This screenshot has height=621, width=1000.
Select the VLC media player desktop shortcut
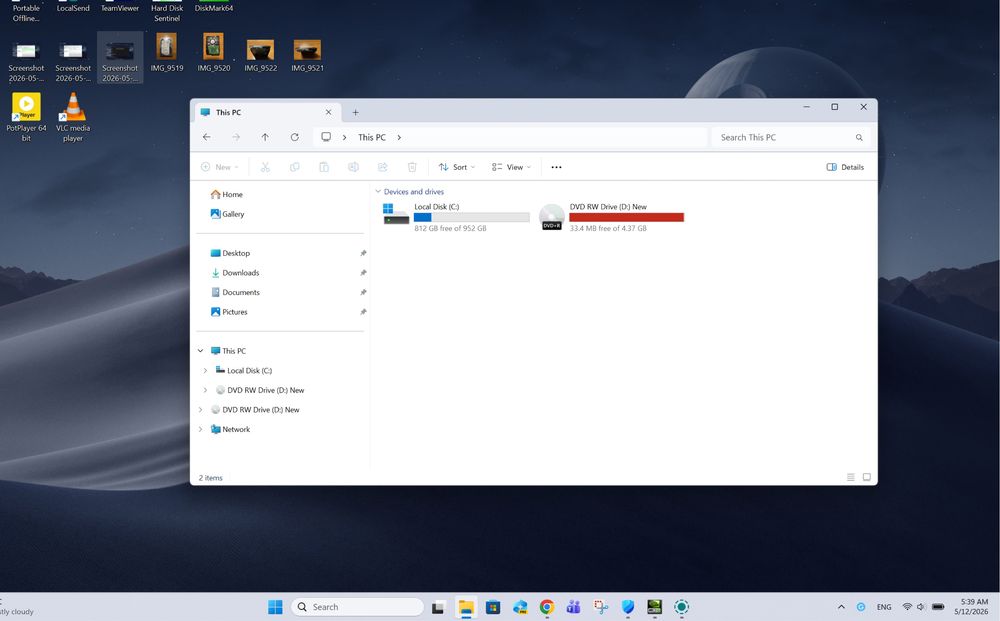(73, 117)
